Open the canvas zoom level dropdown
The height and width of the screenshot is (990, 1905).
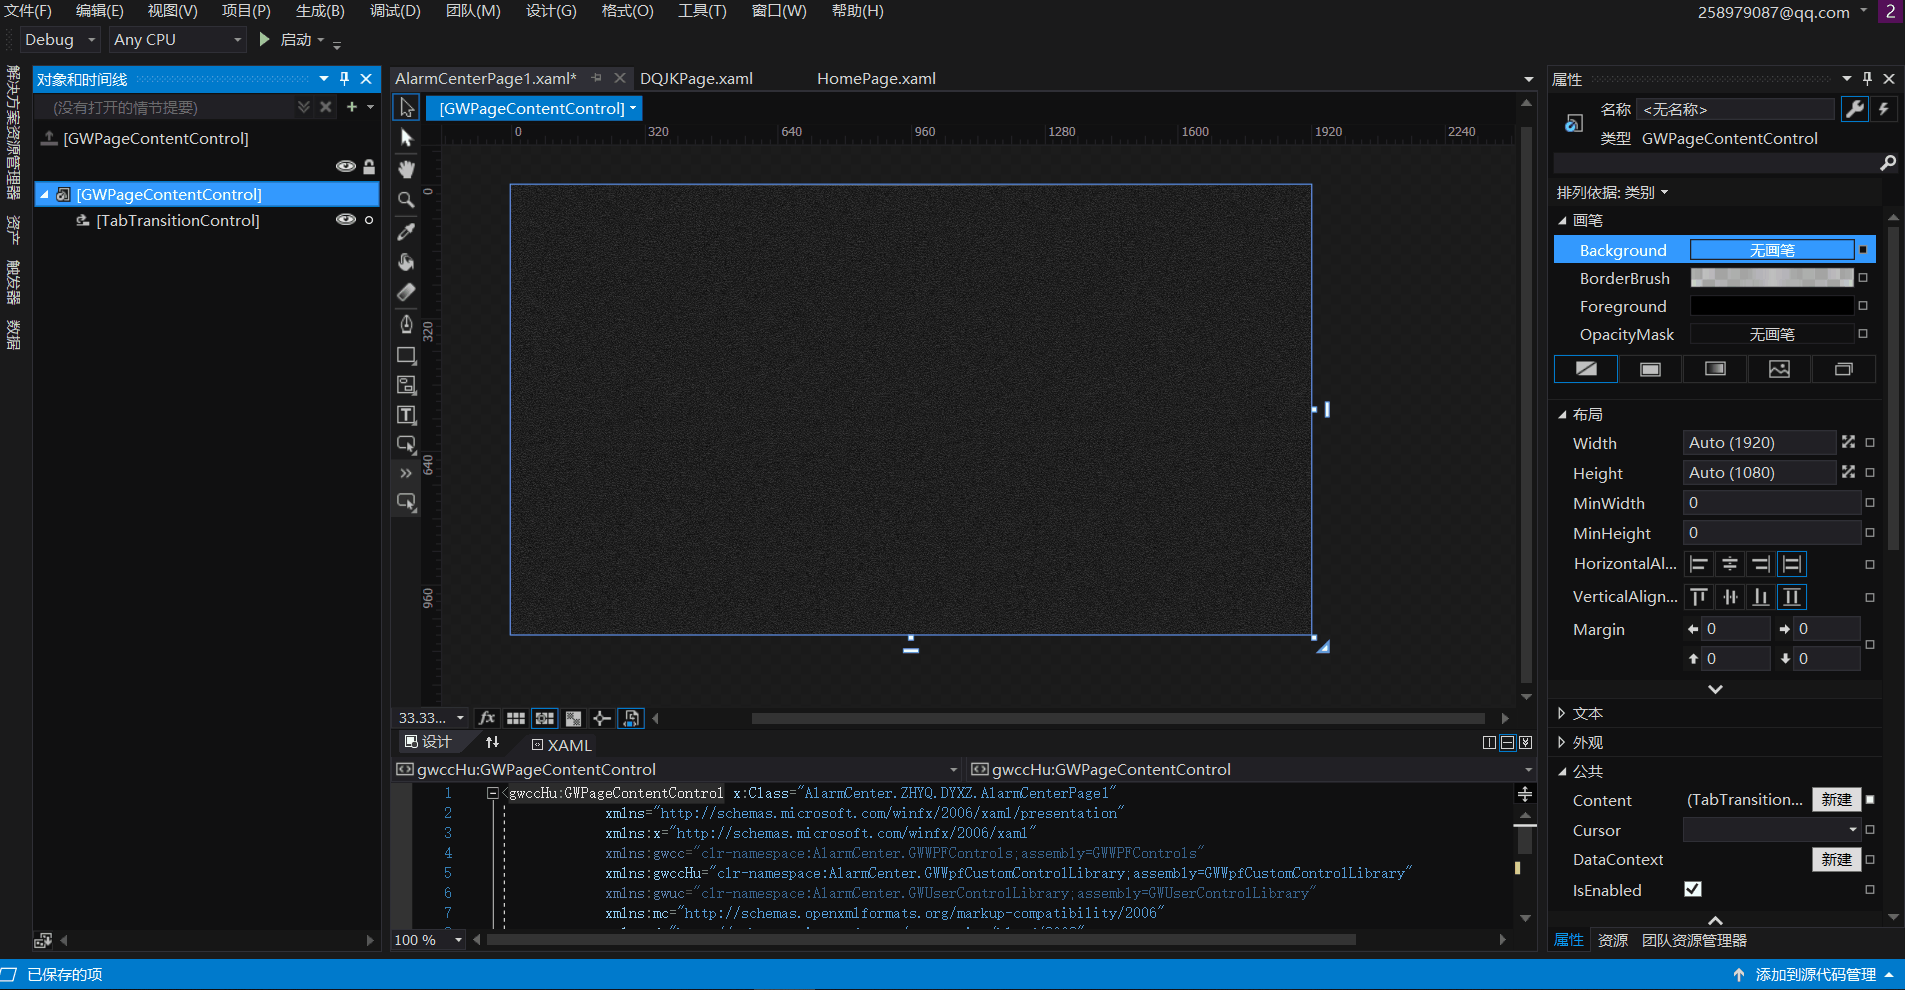(x=460, y=718)
